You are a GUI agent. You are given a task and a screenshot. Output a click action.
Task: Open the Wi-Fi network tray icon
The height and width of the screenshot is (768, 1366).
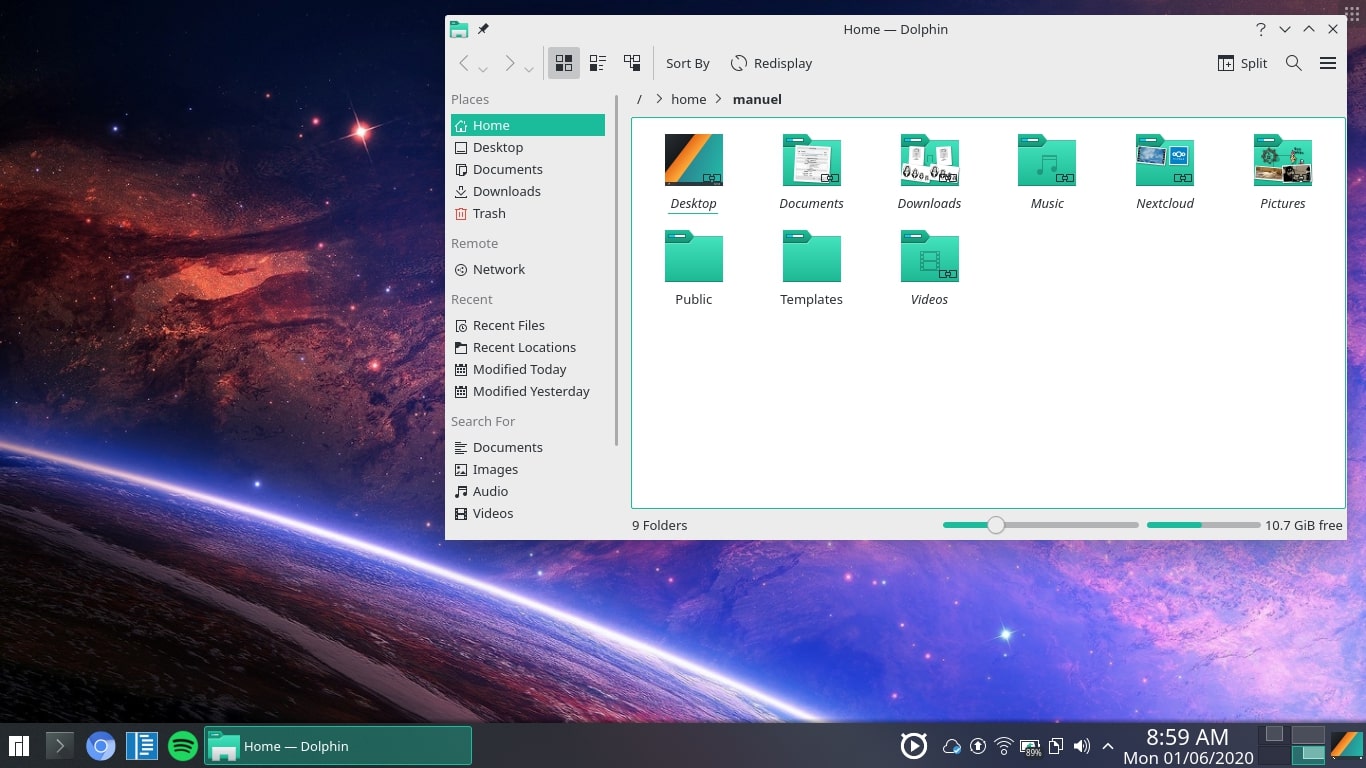click(x=1004, y=746)
